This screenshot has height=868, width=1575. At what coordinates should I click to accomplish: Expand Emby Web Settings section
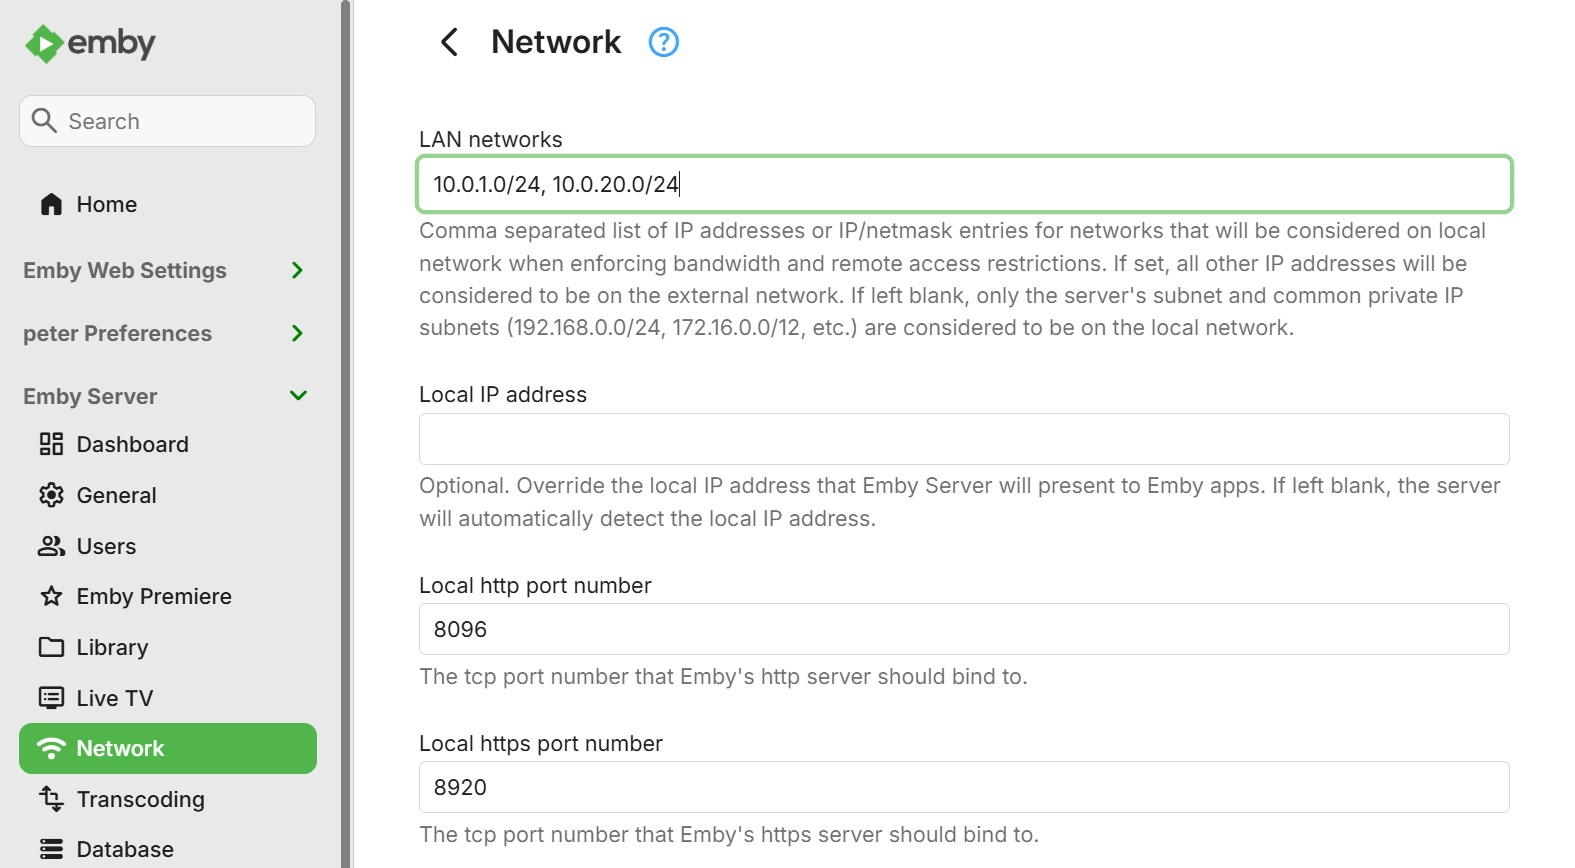point(297,270)
